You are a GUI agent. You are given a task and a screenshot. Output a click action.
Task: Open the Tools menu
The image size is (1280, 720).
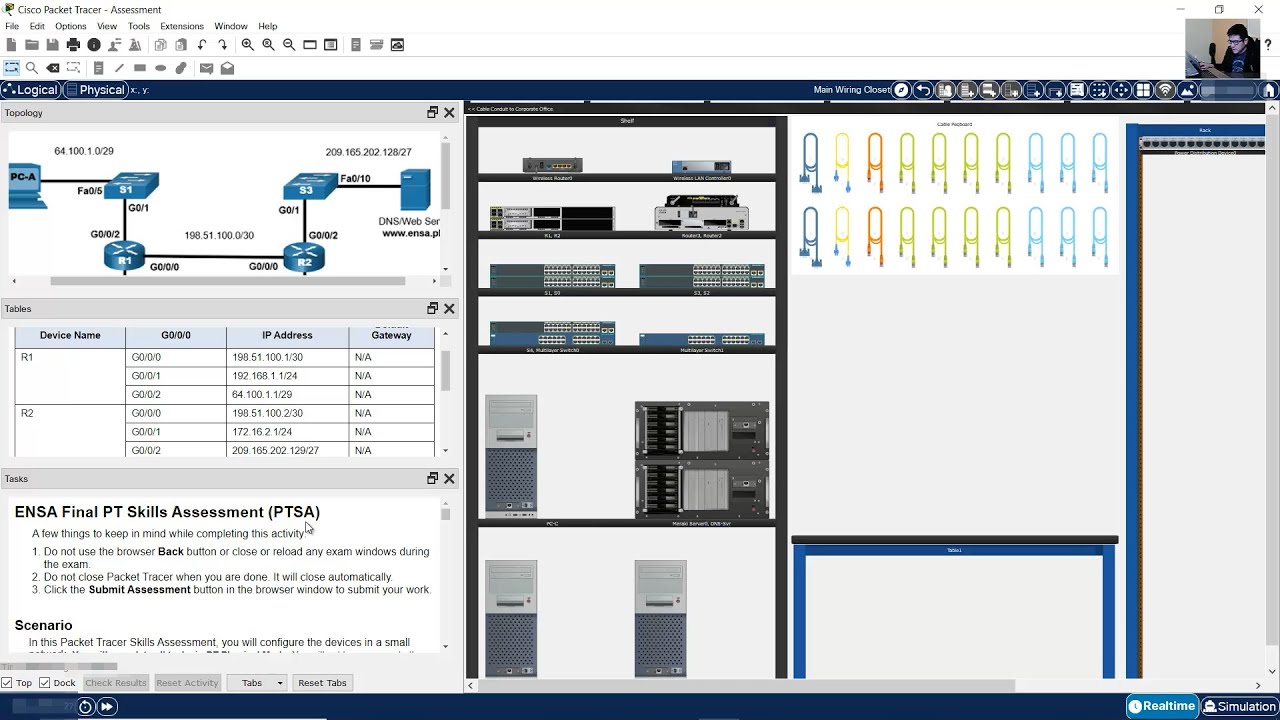[139, 26]
